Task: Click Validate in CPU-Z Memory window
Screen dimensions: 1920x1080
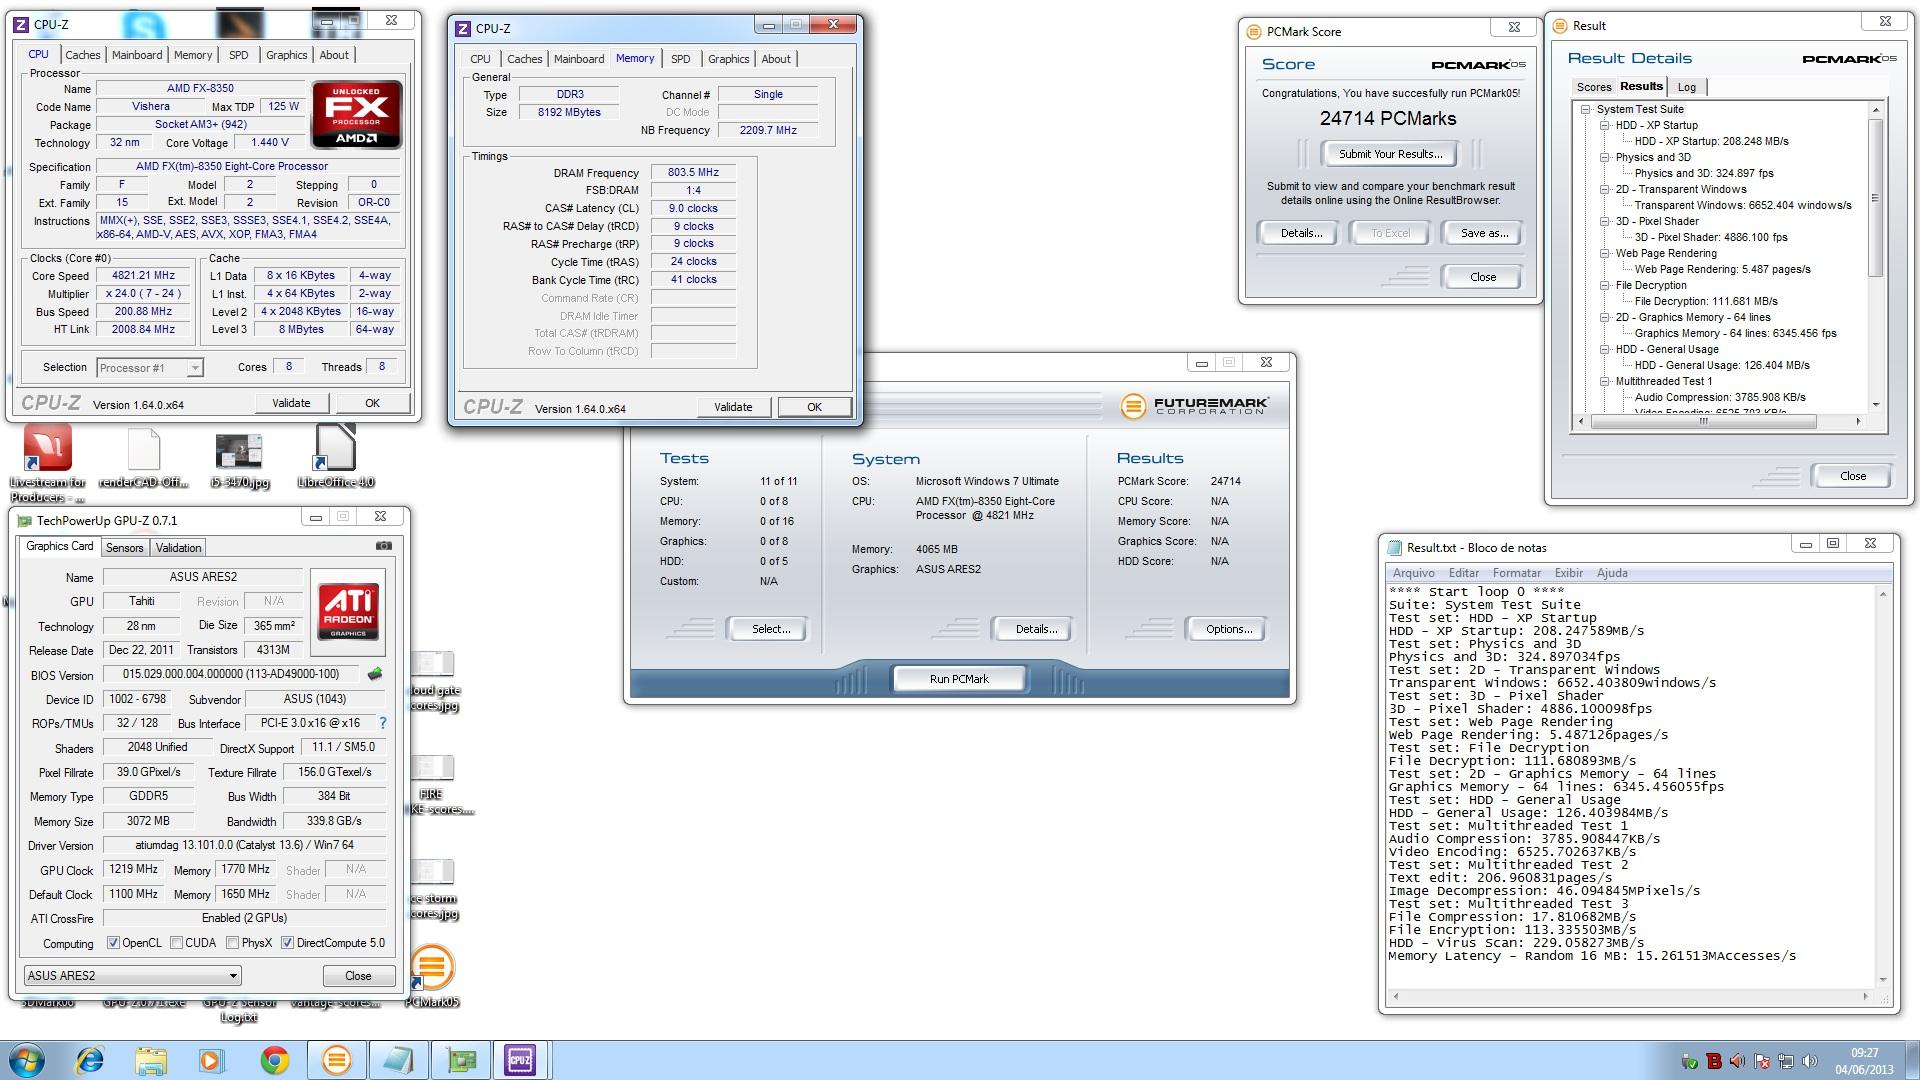Action: [733, 407]
